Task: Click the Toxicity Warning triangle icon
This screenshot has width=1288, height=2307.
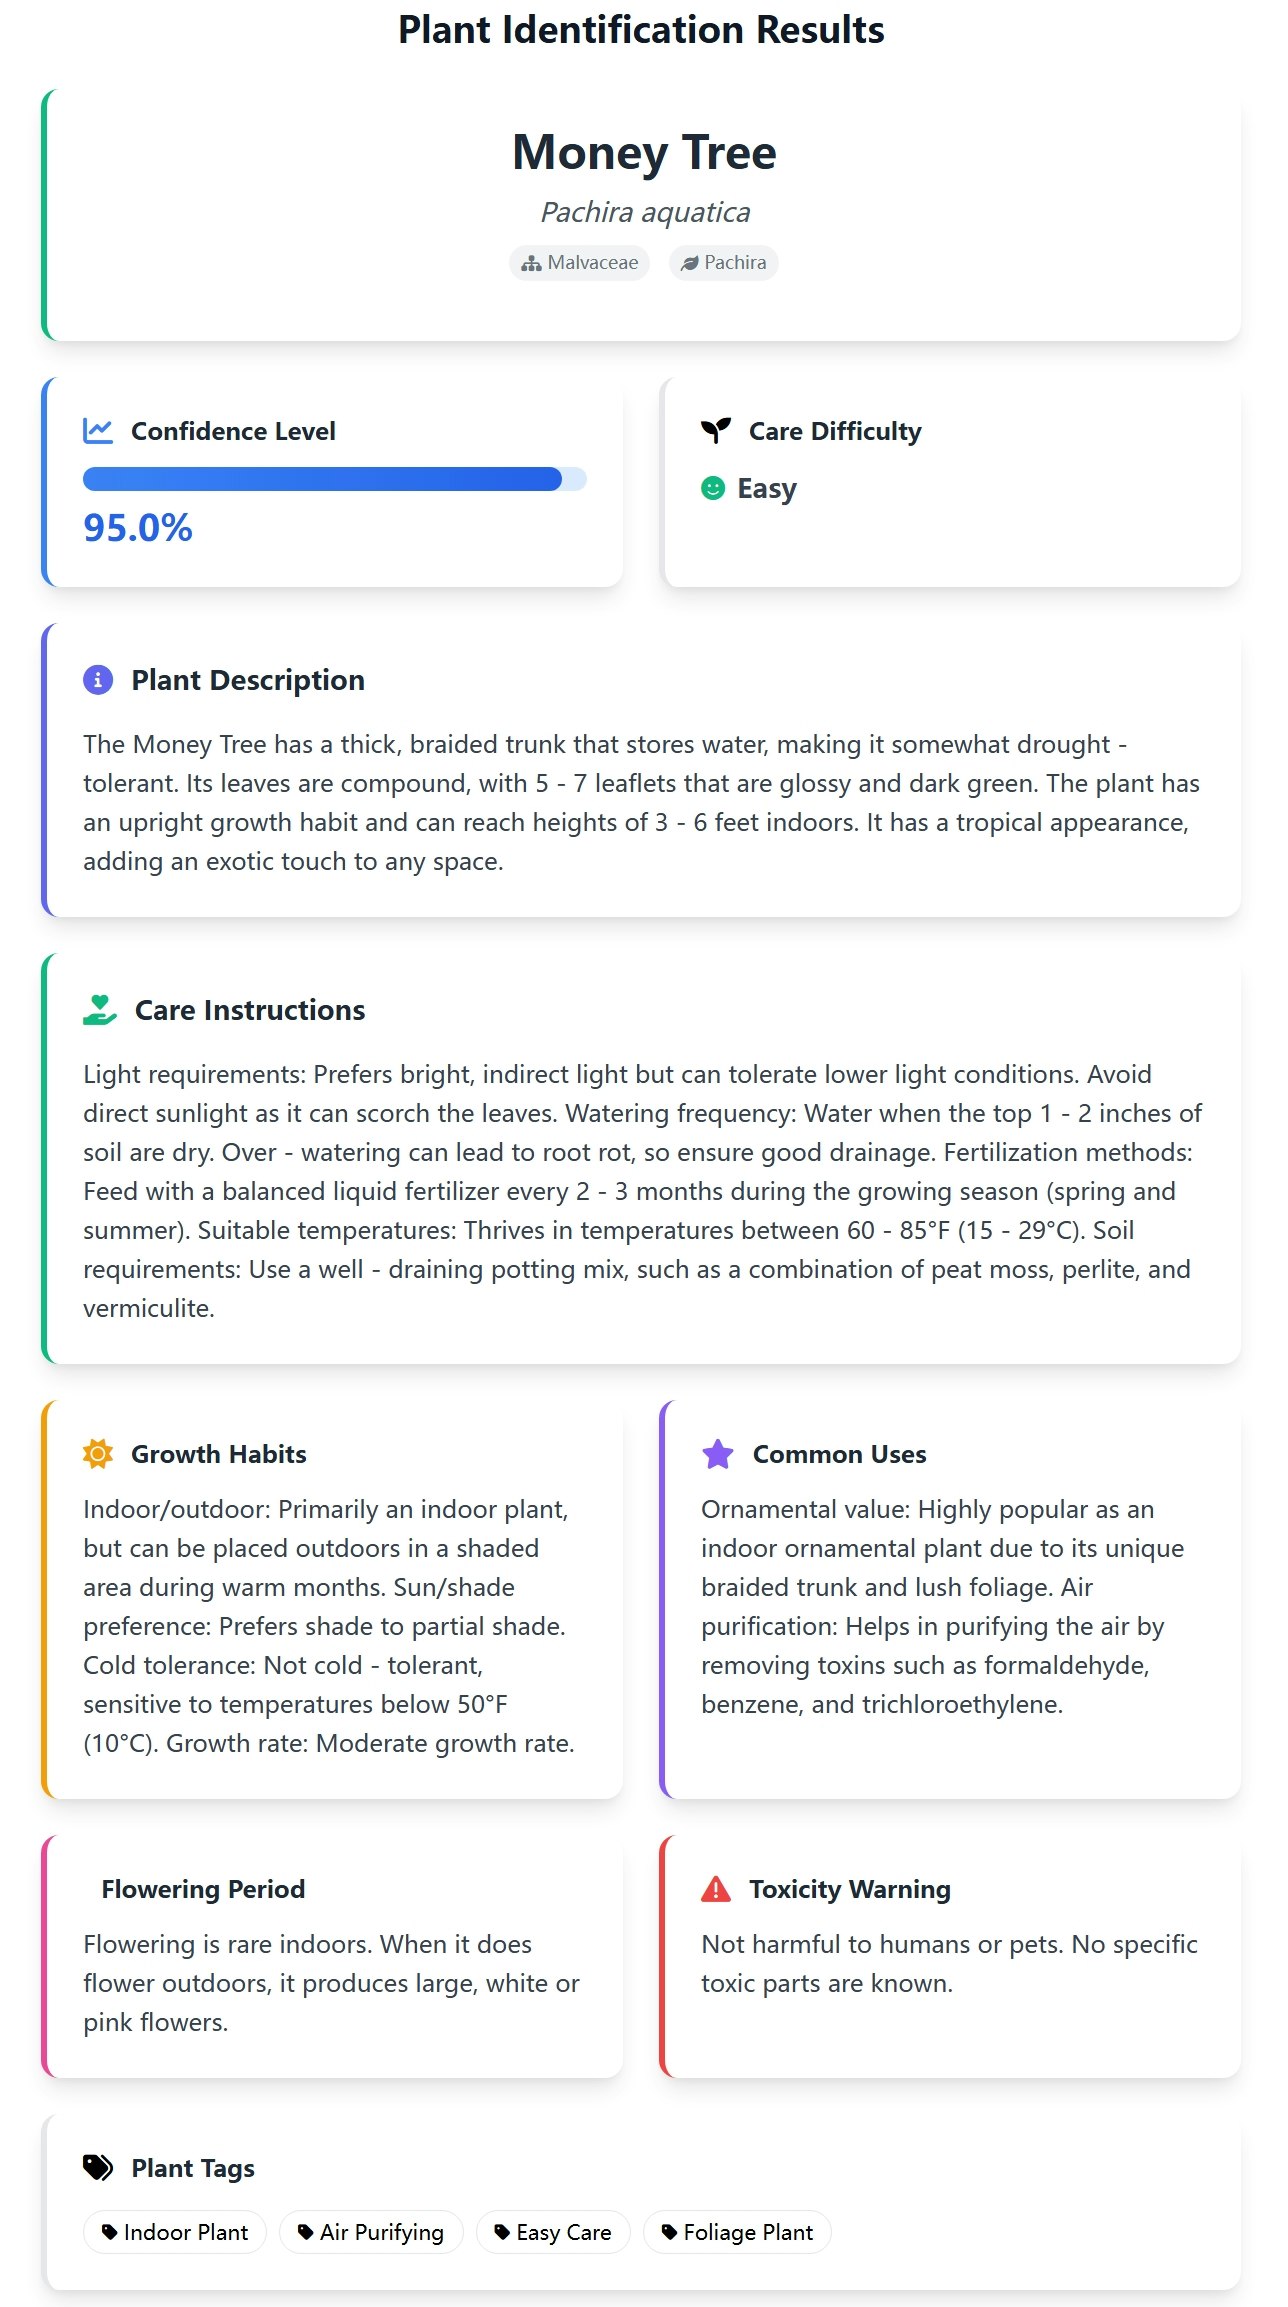Action: (716, 1889)
